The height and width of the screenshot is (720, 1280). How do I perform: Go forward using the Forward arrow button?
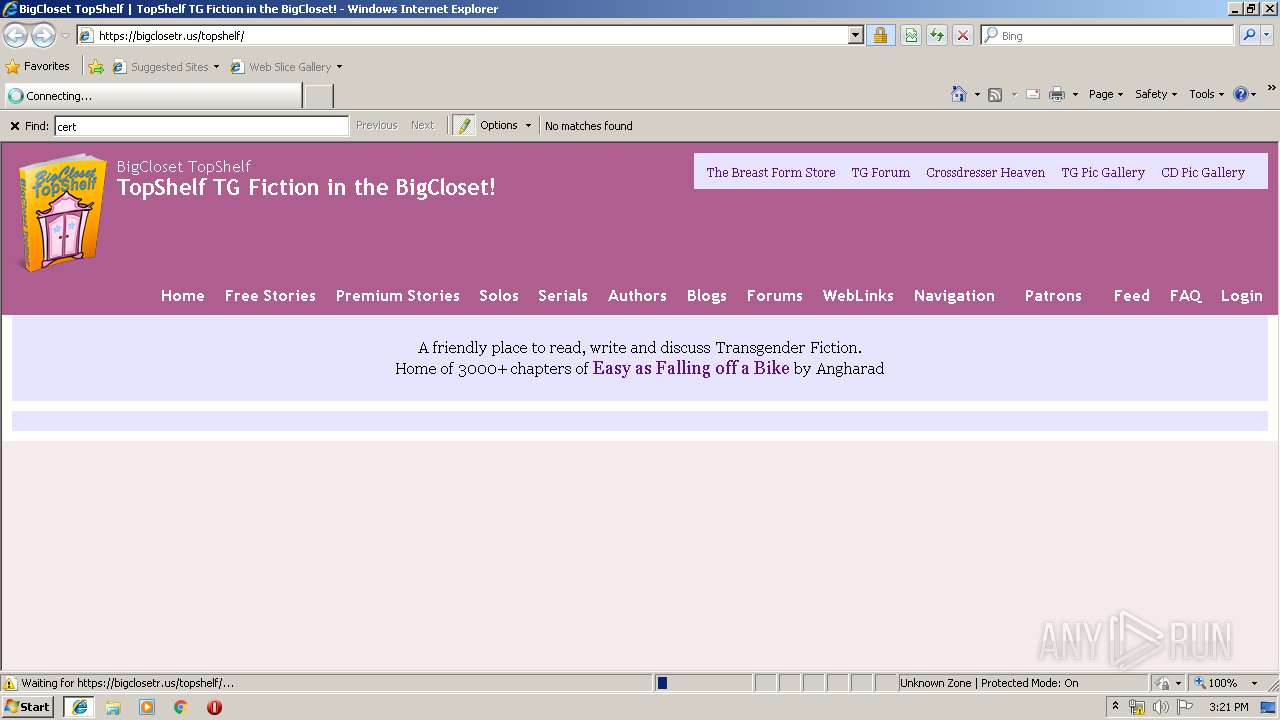pyautogui.click(x=43, y=35)
